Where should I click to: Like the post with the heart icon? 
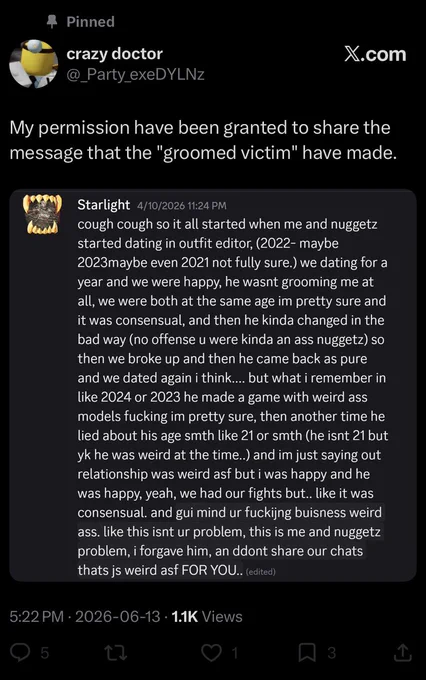212,653
